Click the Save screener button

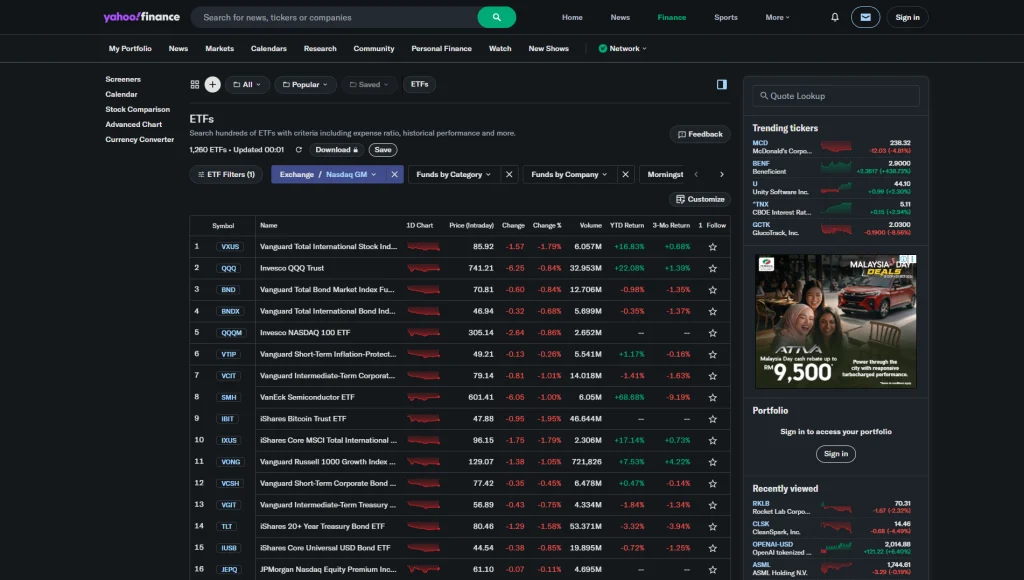click(383, 150)
